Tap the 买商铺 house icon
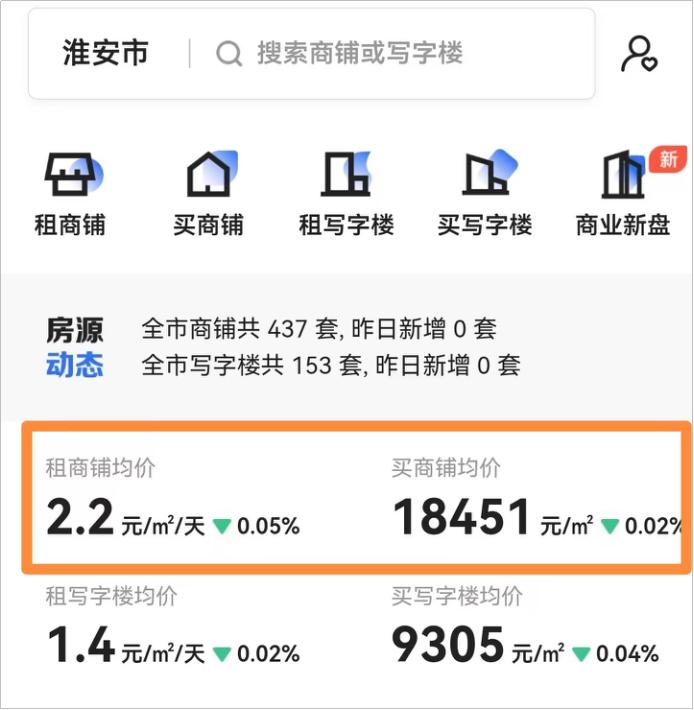Screen dimensions: 694x710 [x=211, y=173]
